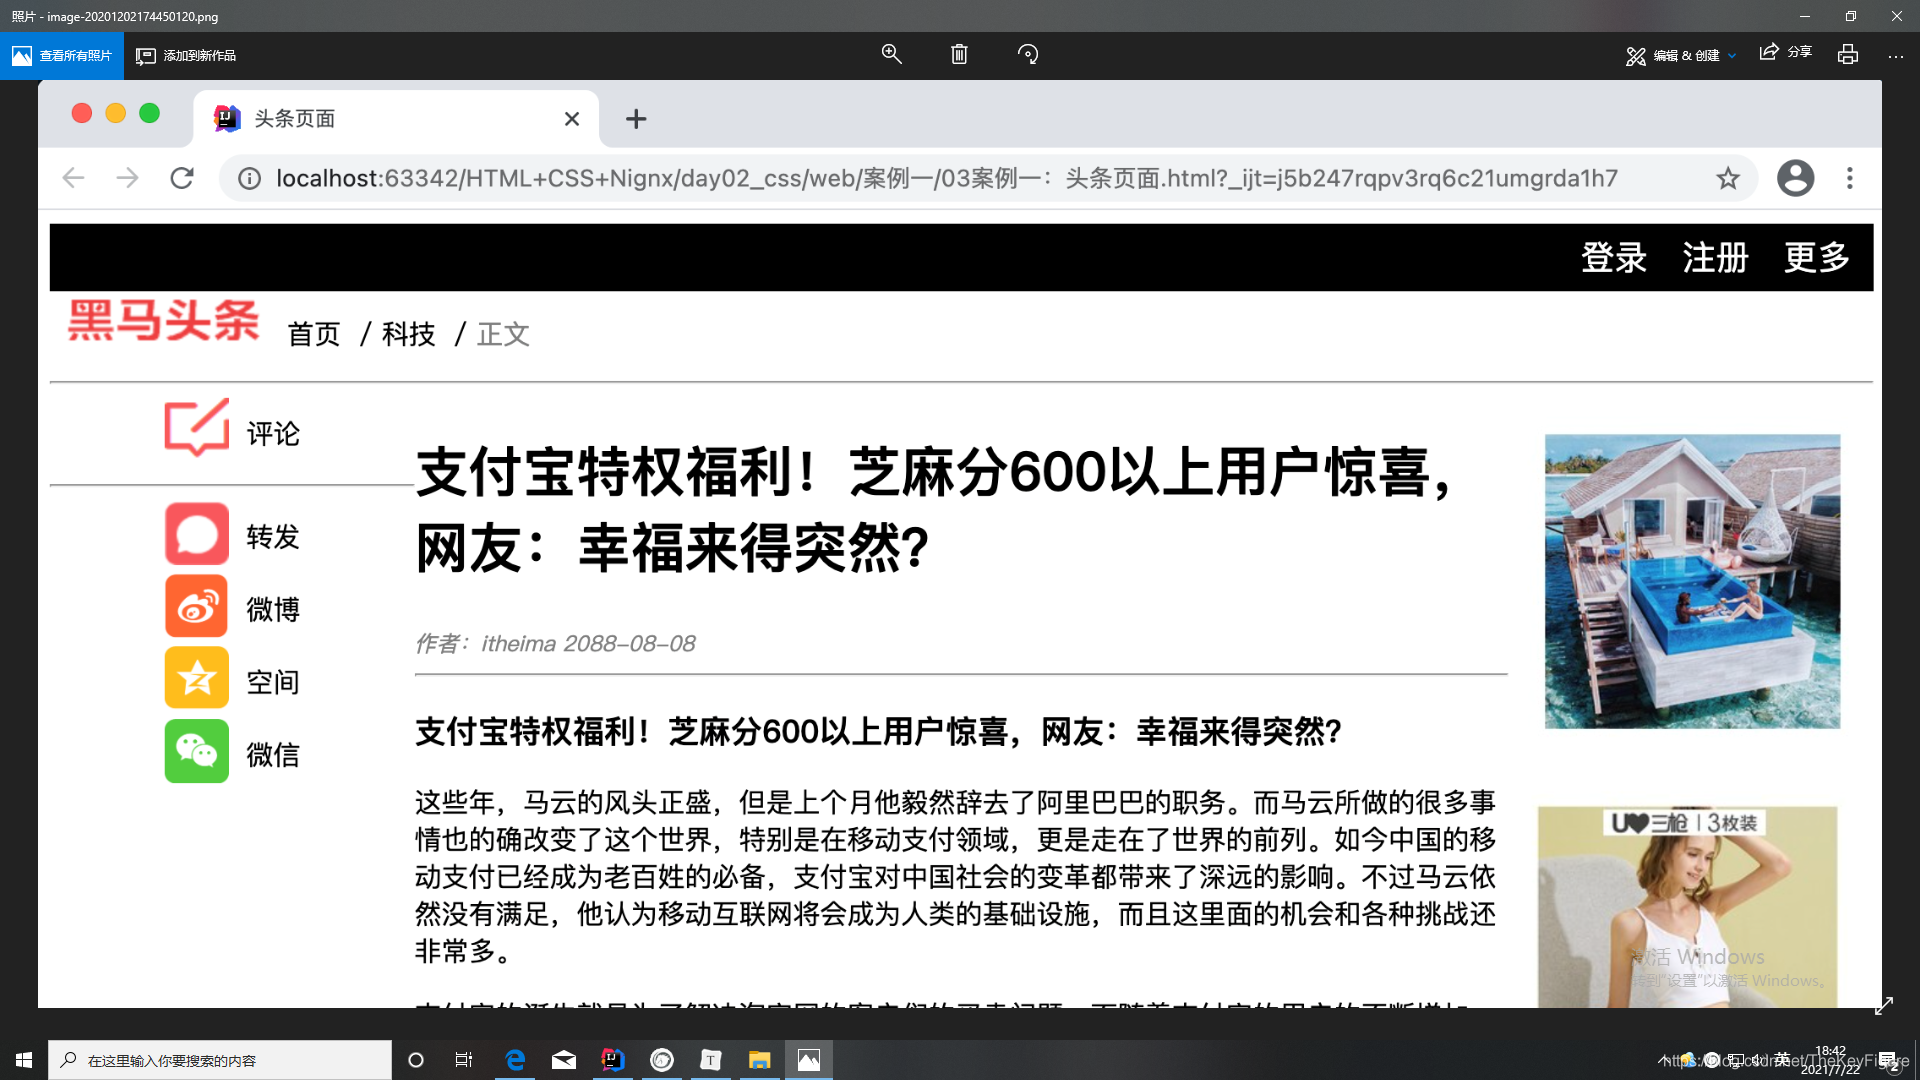Click the 空间 Qzone star icon
This screenshot has height=1080, width=1920.
click(x=197, y=678)
